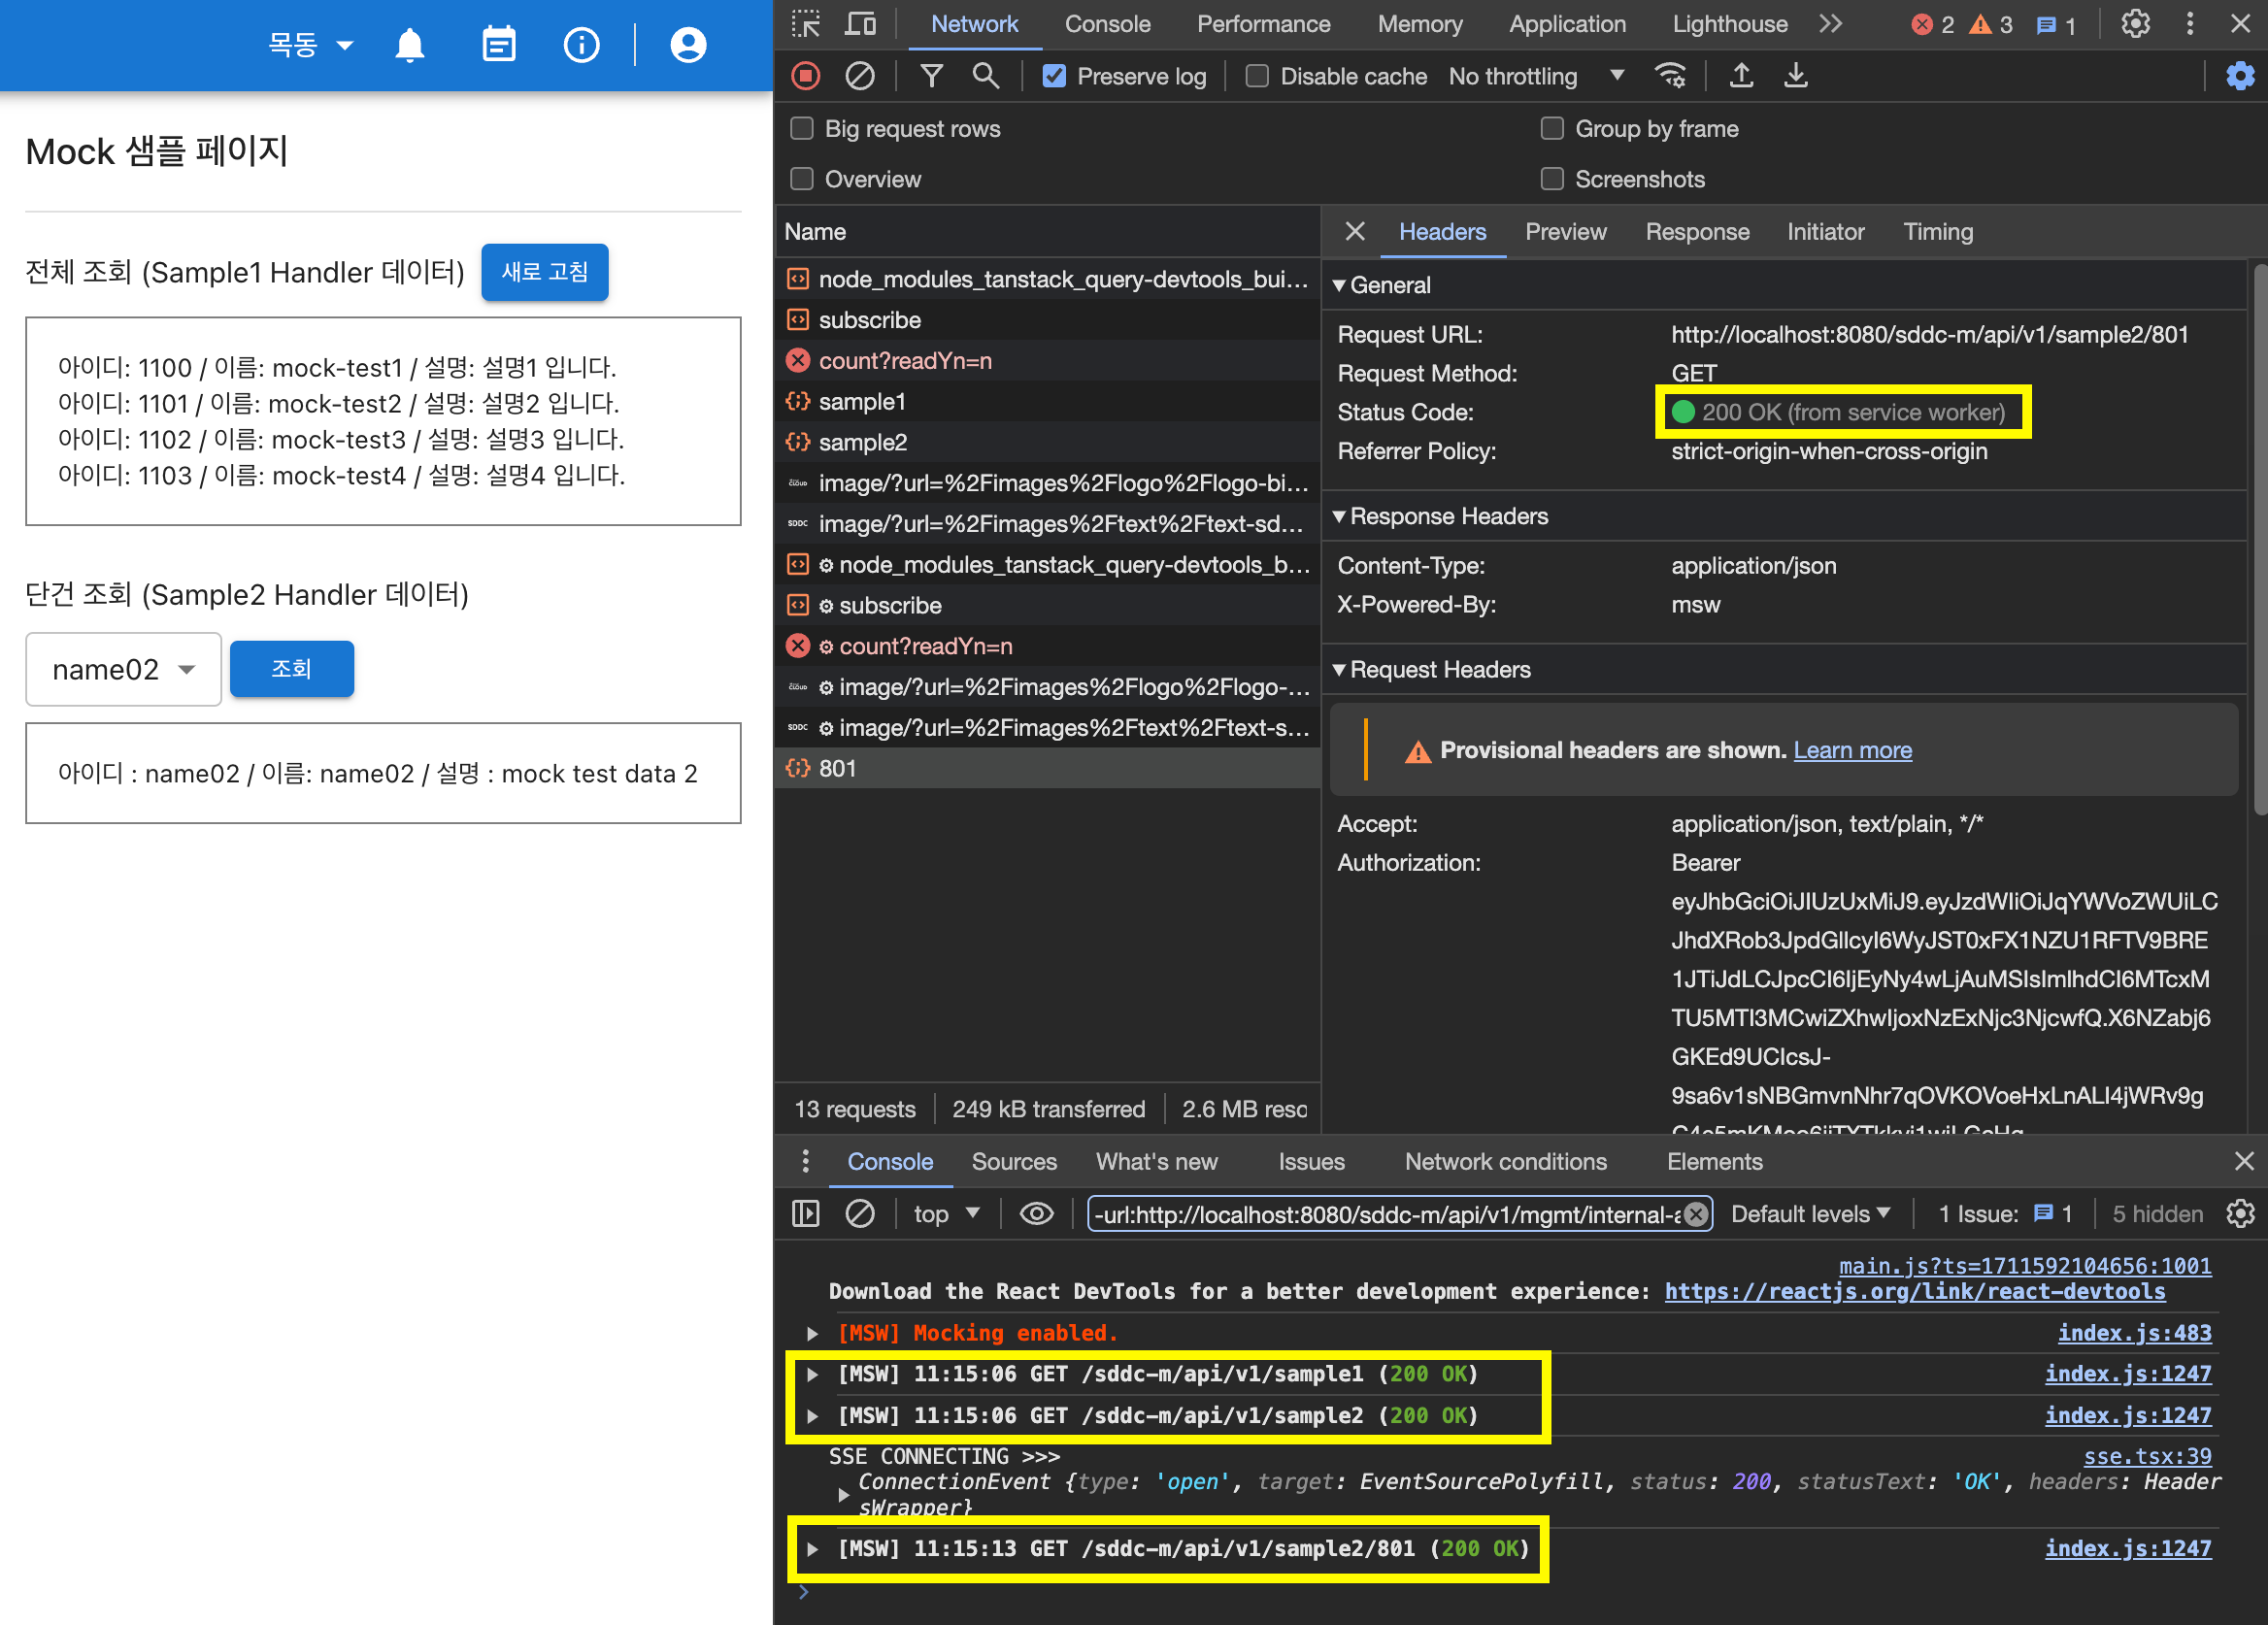
Task: Click the console filter input field
Action: coord(1385,1214)
